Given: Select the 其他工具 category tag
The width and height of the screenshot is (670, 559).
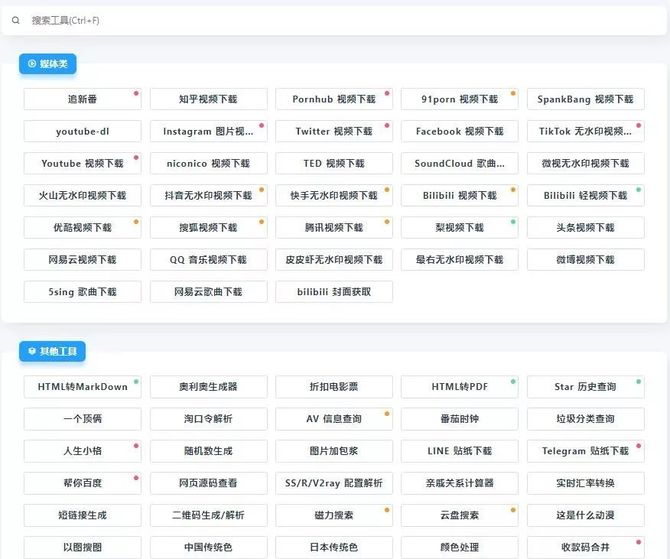Looking at the screenshot, I should point(52,351).
